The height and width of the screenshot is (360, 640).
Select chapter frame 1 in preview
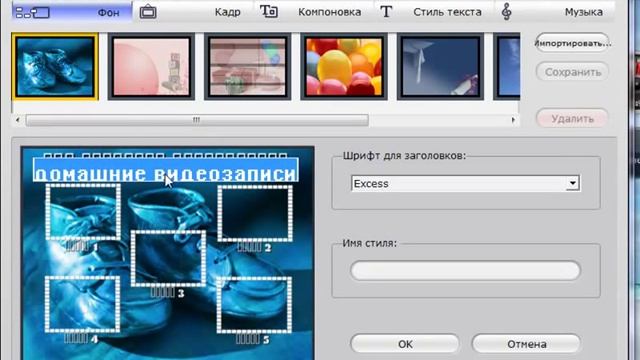point(83,212)
